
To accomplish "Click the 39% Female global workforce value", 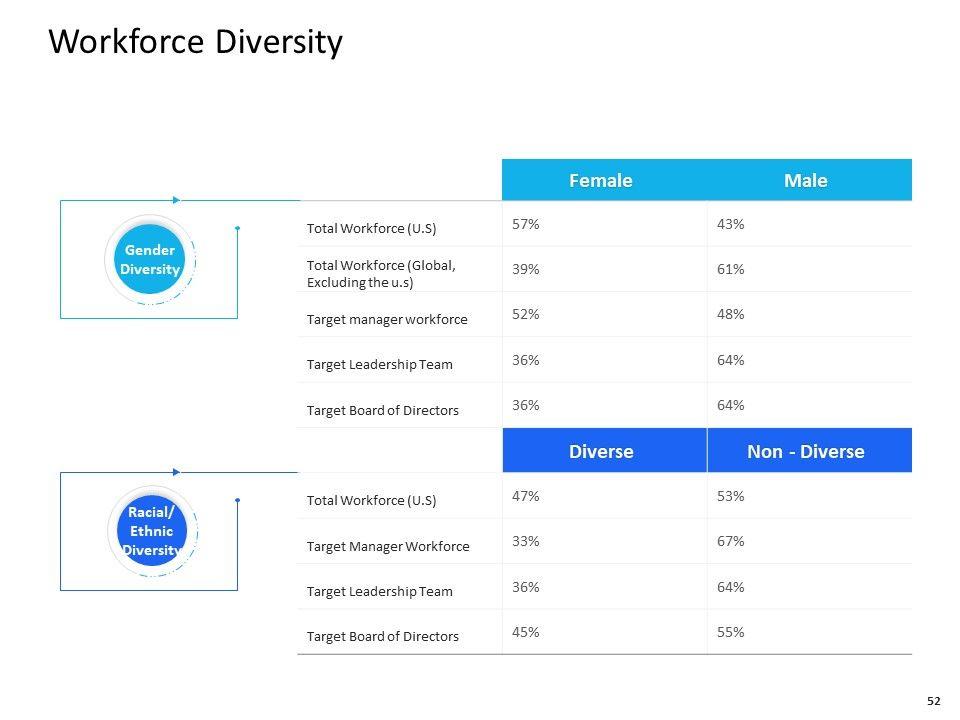I will coord(526,269).
